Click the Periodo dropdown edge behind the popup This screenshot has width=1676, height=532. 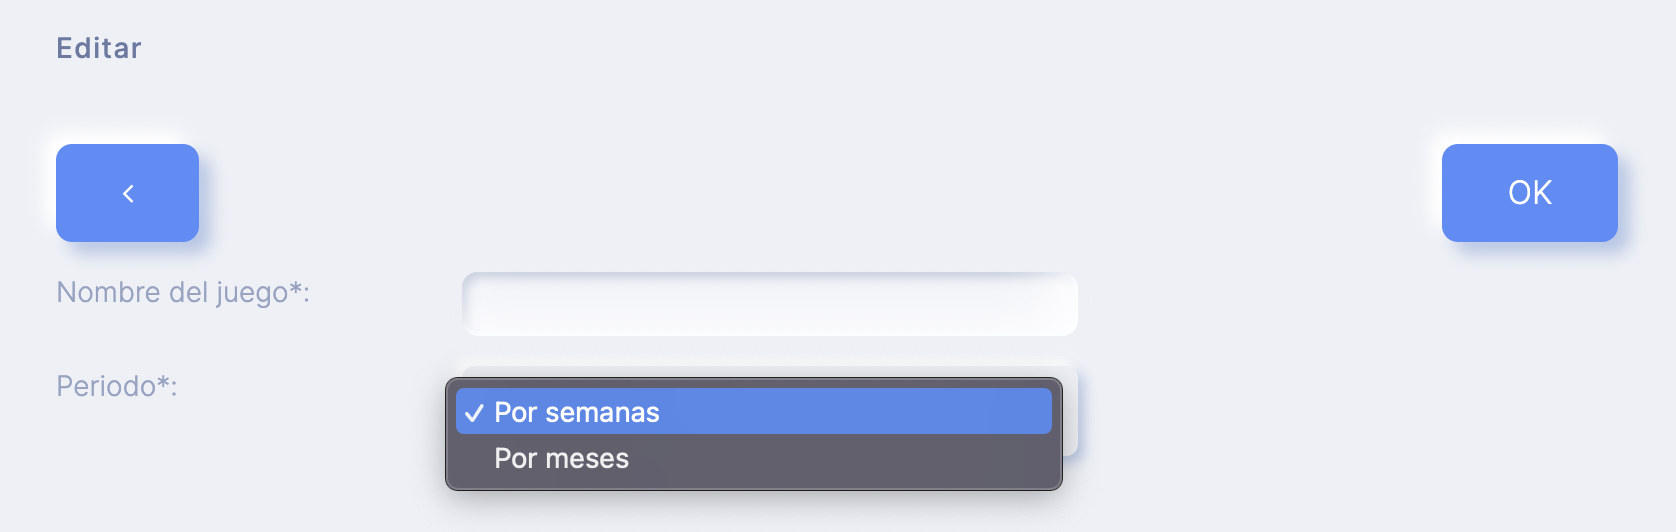(1070, 411)
